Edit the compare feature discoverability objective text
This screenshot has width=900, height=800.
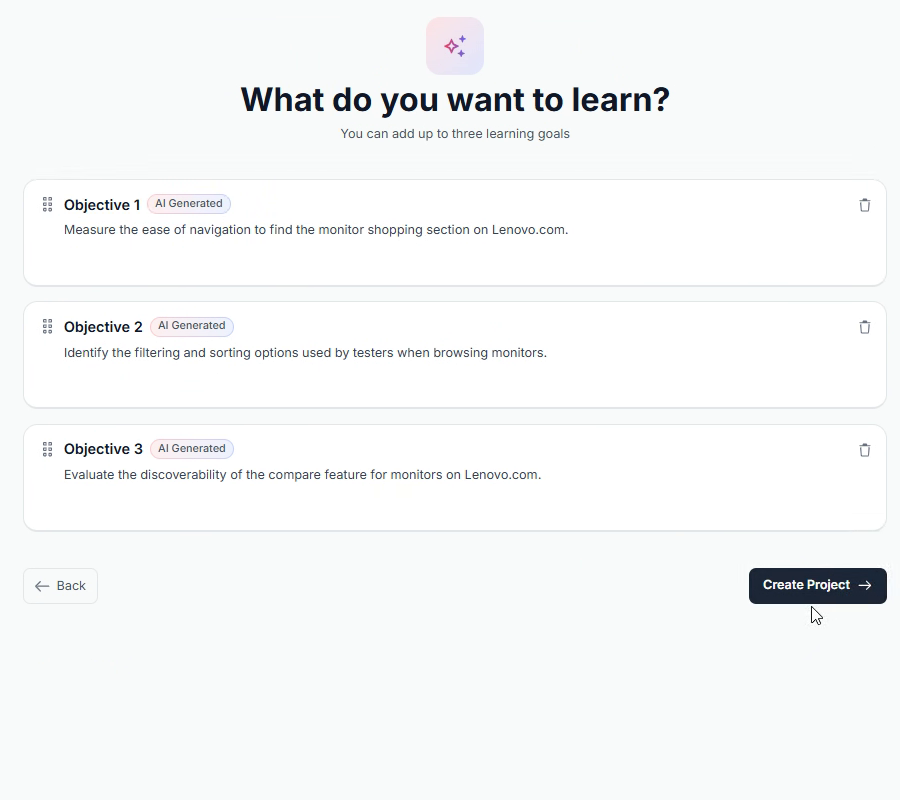pos(302,475)
